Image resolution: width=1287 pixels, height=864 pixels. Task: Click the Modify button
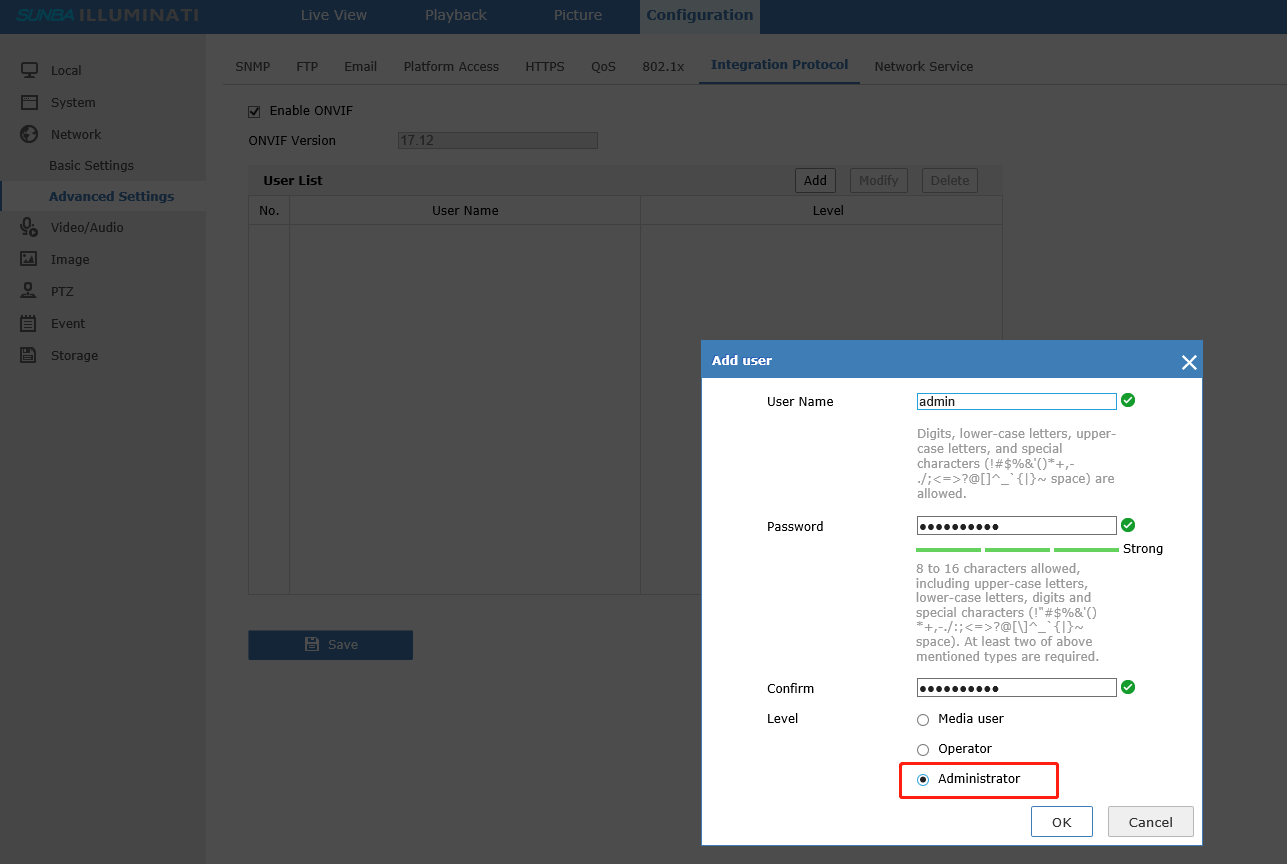[878, 180]
